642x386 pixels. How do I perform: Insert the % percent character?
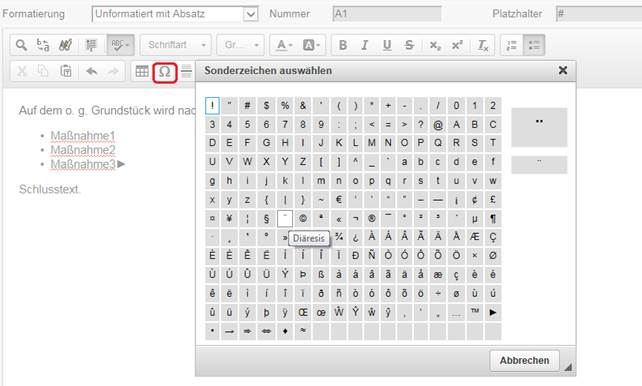click(x=285, y=106)
